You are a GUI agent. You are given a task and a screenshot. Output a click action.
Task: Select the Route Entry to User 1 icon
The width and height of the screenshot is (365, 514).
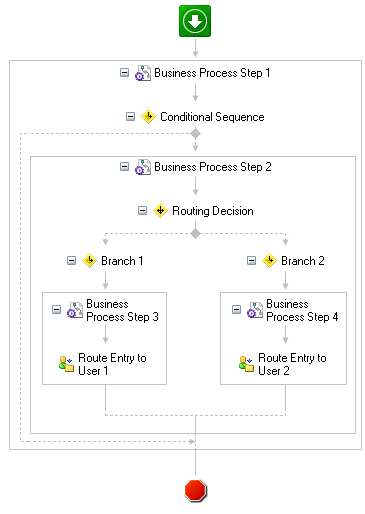click(x=66, y=364)
